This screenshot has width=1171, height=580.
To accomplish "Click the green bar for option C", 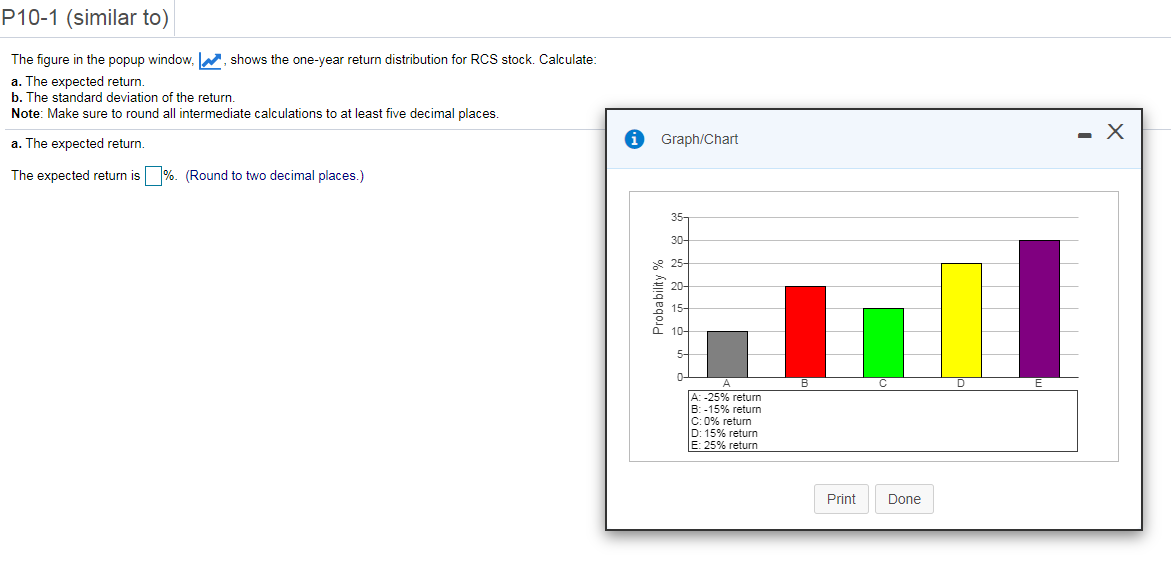I will tap(883, 340).
